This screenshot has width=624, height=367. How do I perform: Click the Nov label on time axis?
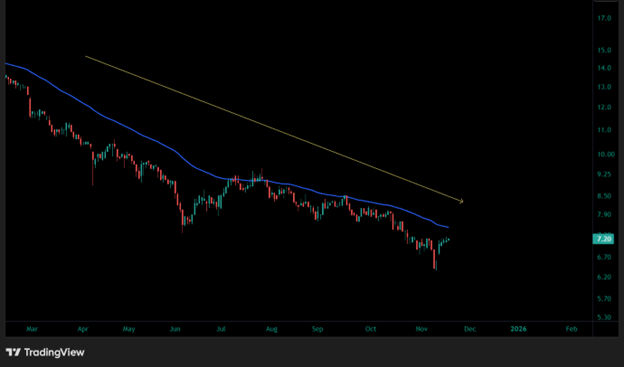coord(421,329)
